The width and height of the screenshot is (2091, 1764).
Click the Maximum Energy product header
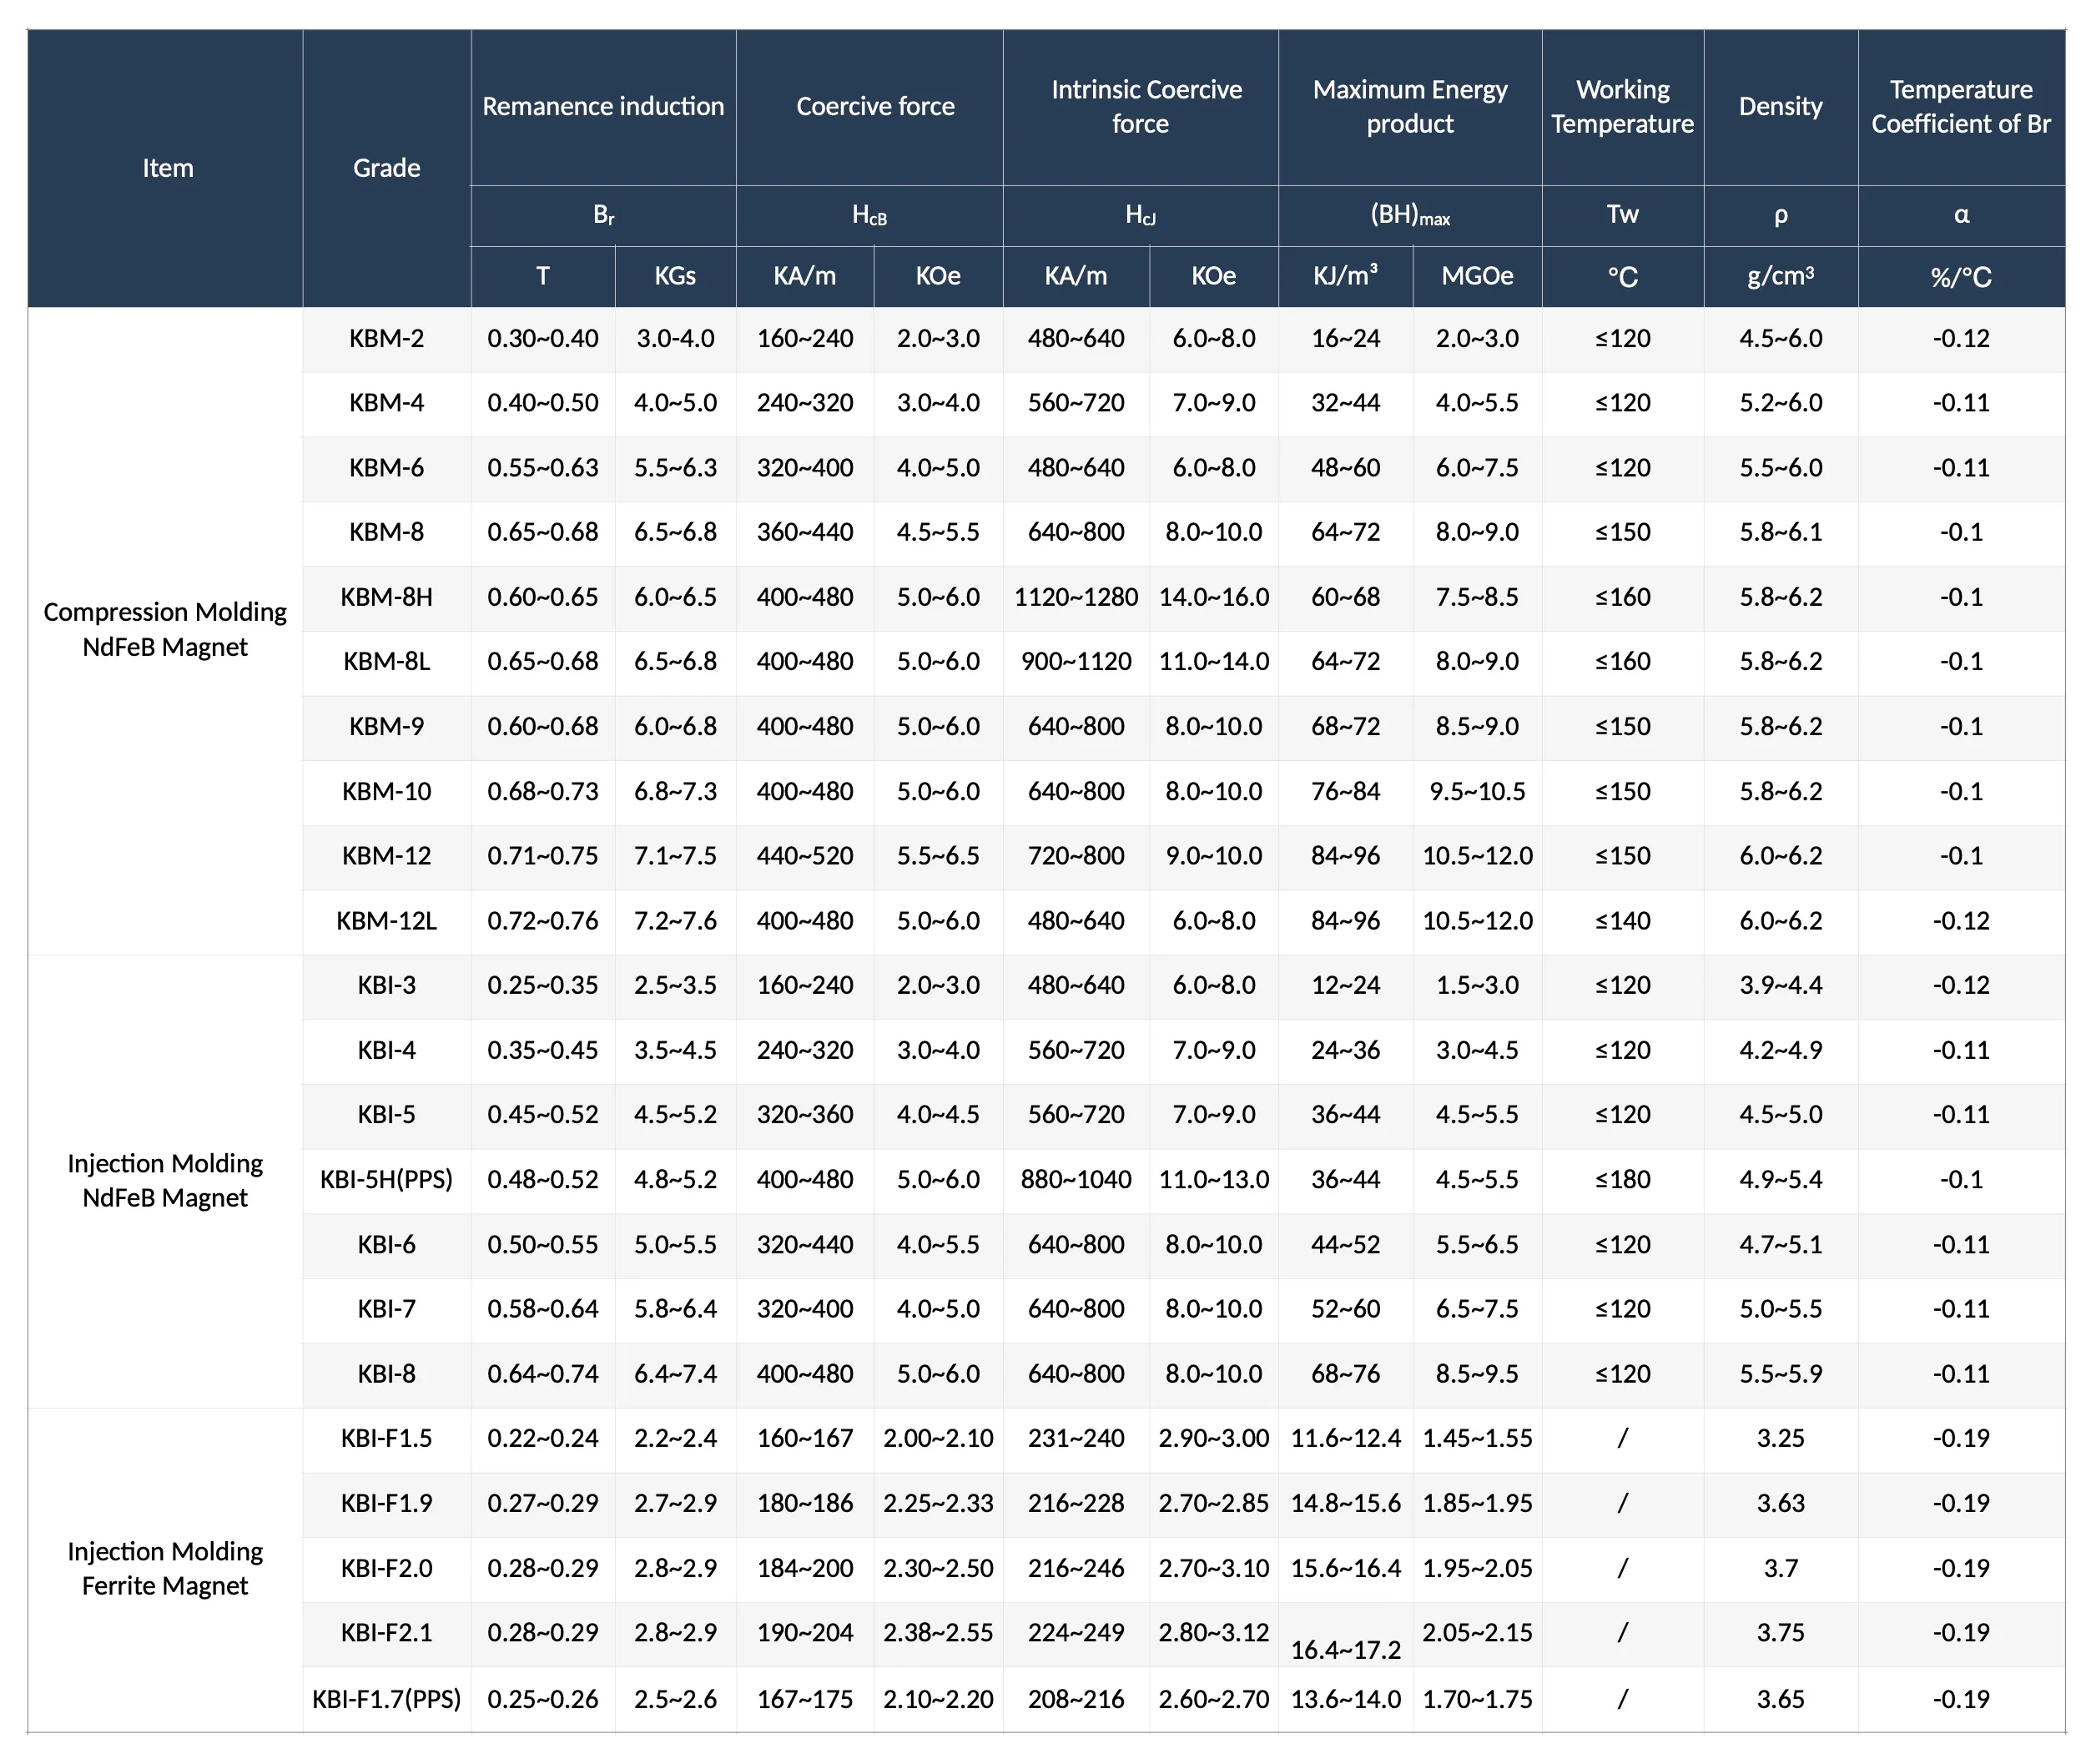coord(1410,106)
